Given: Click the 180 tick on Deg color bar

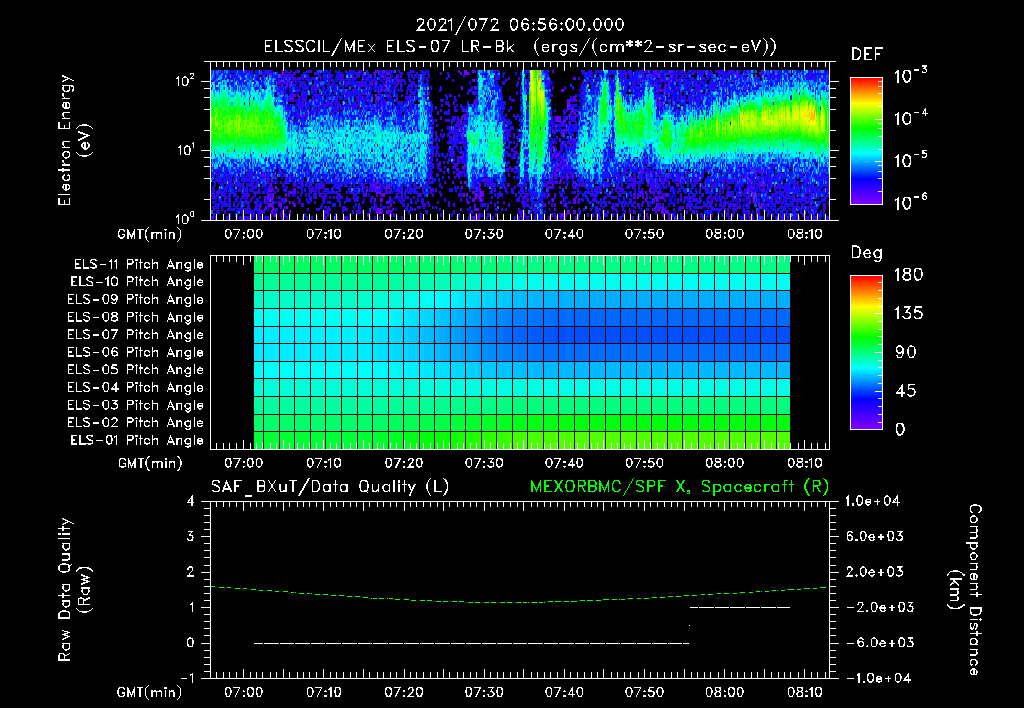Looking at the screenshot, I should click(908, 275).
